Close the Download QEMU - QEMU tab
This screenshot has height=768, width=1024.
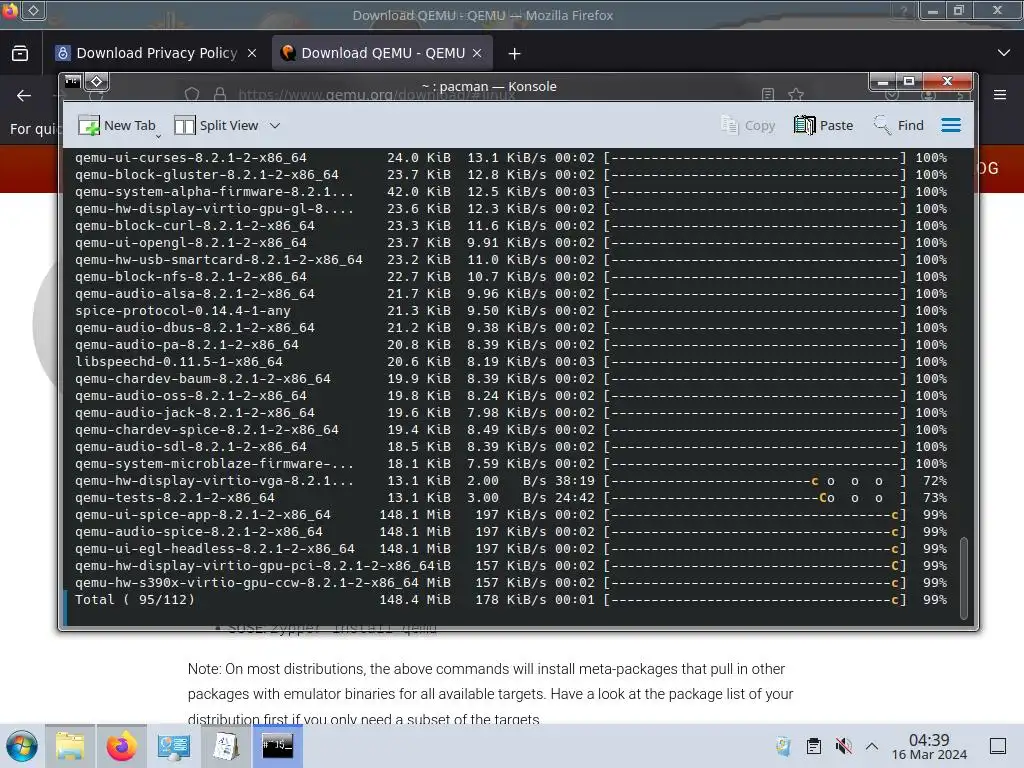point(477,54)
